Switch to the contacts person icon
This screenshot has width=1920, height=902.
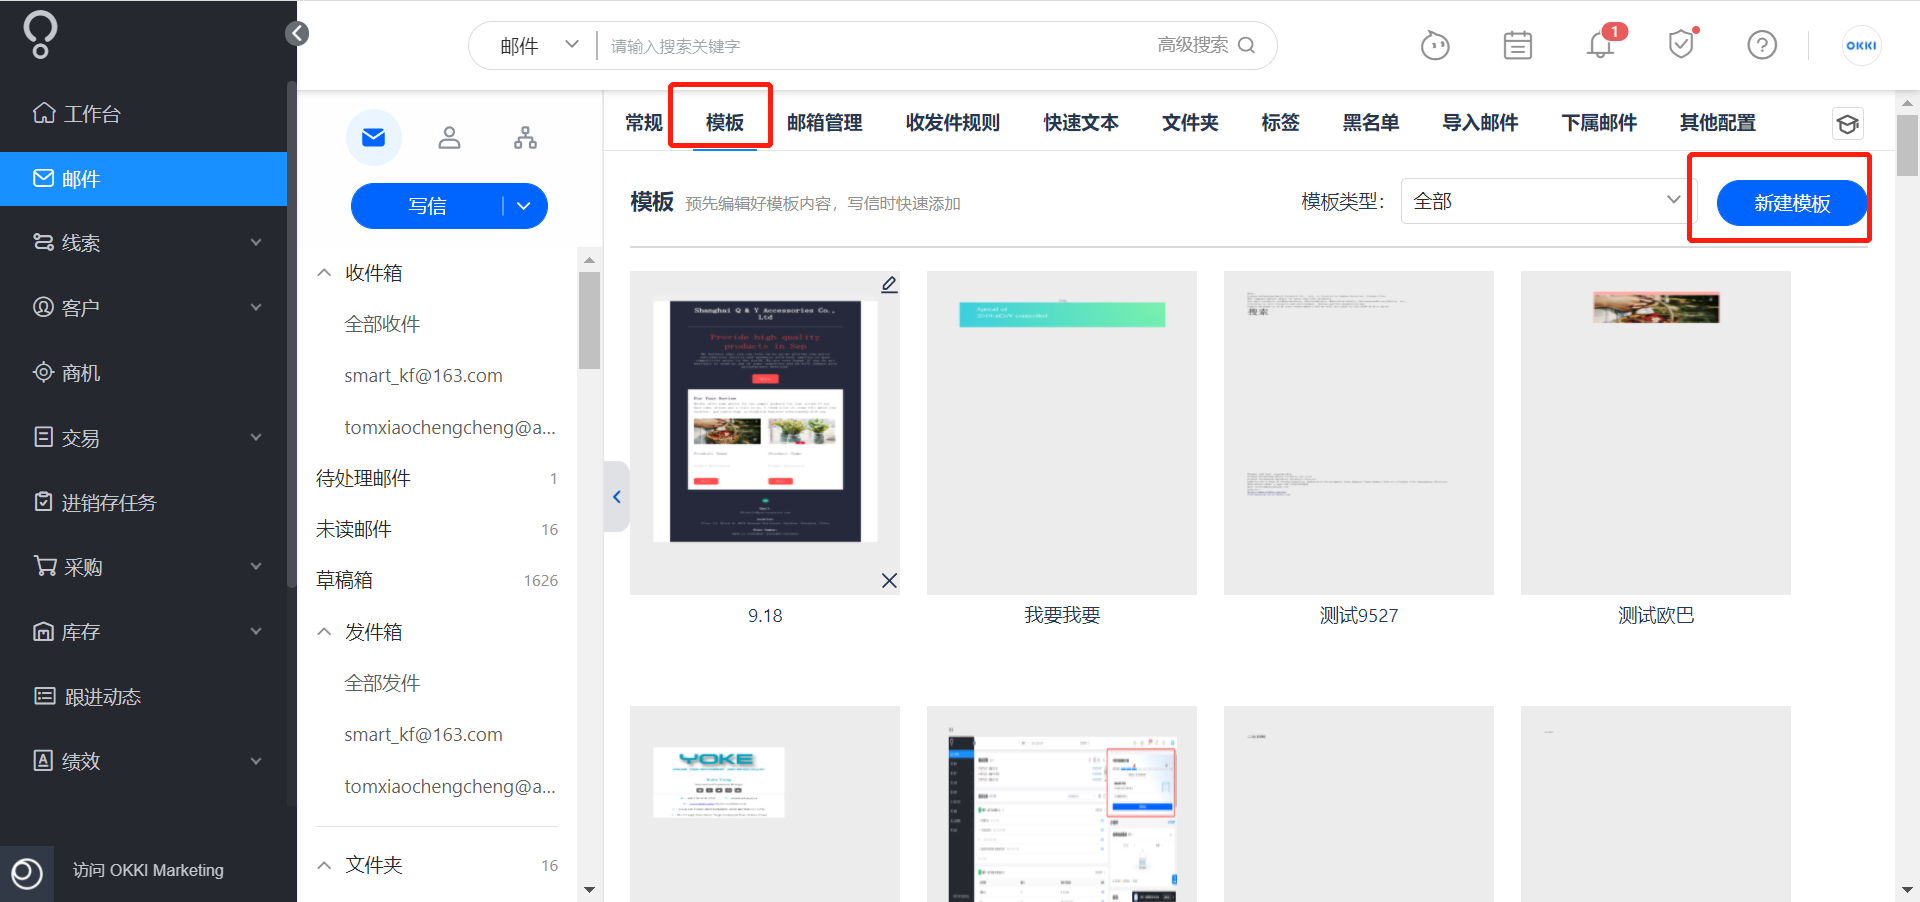(450, 137)
